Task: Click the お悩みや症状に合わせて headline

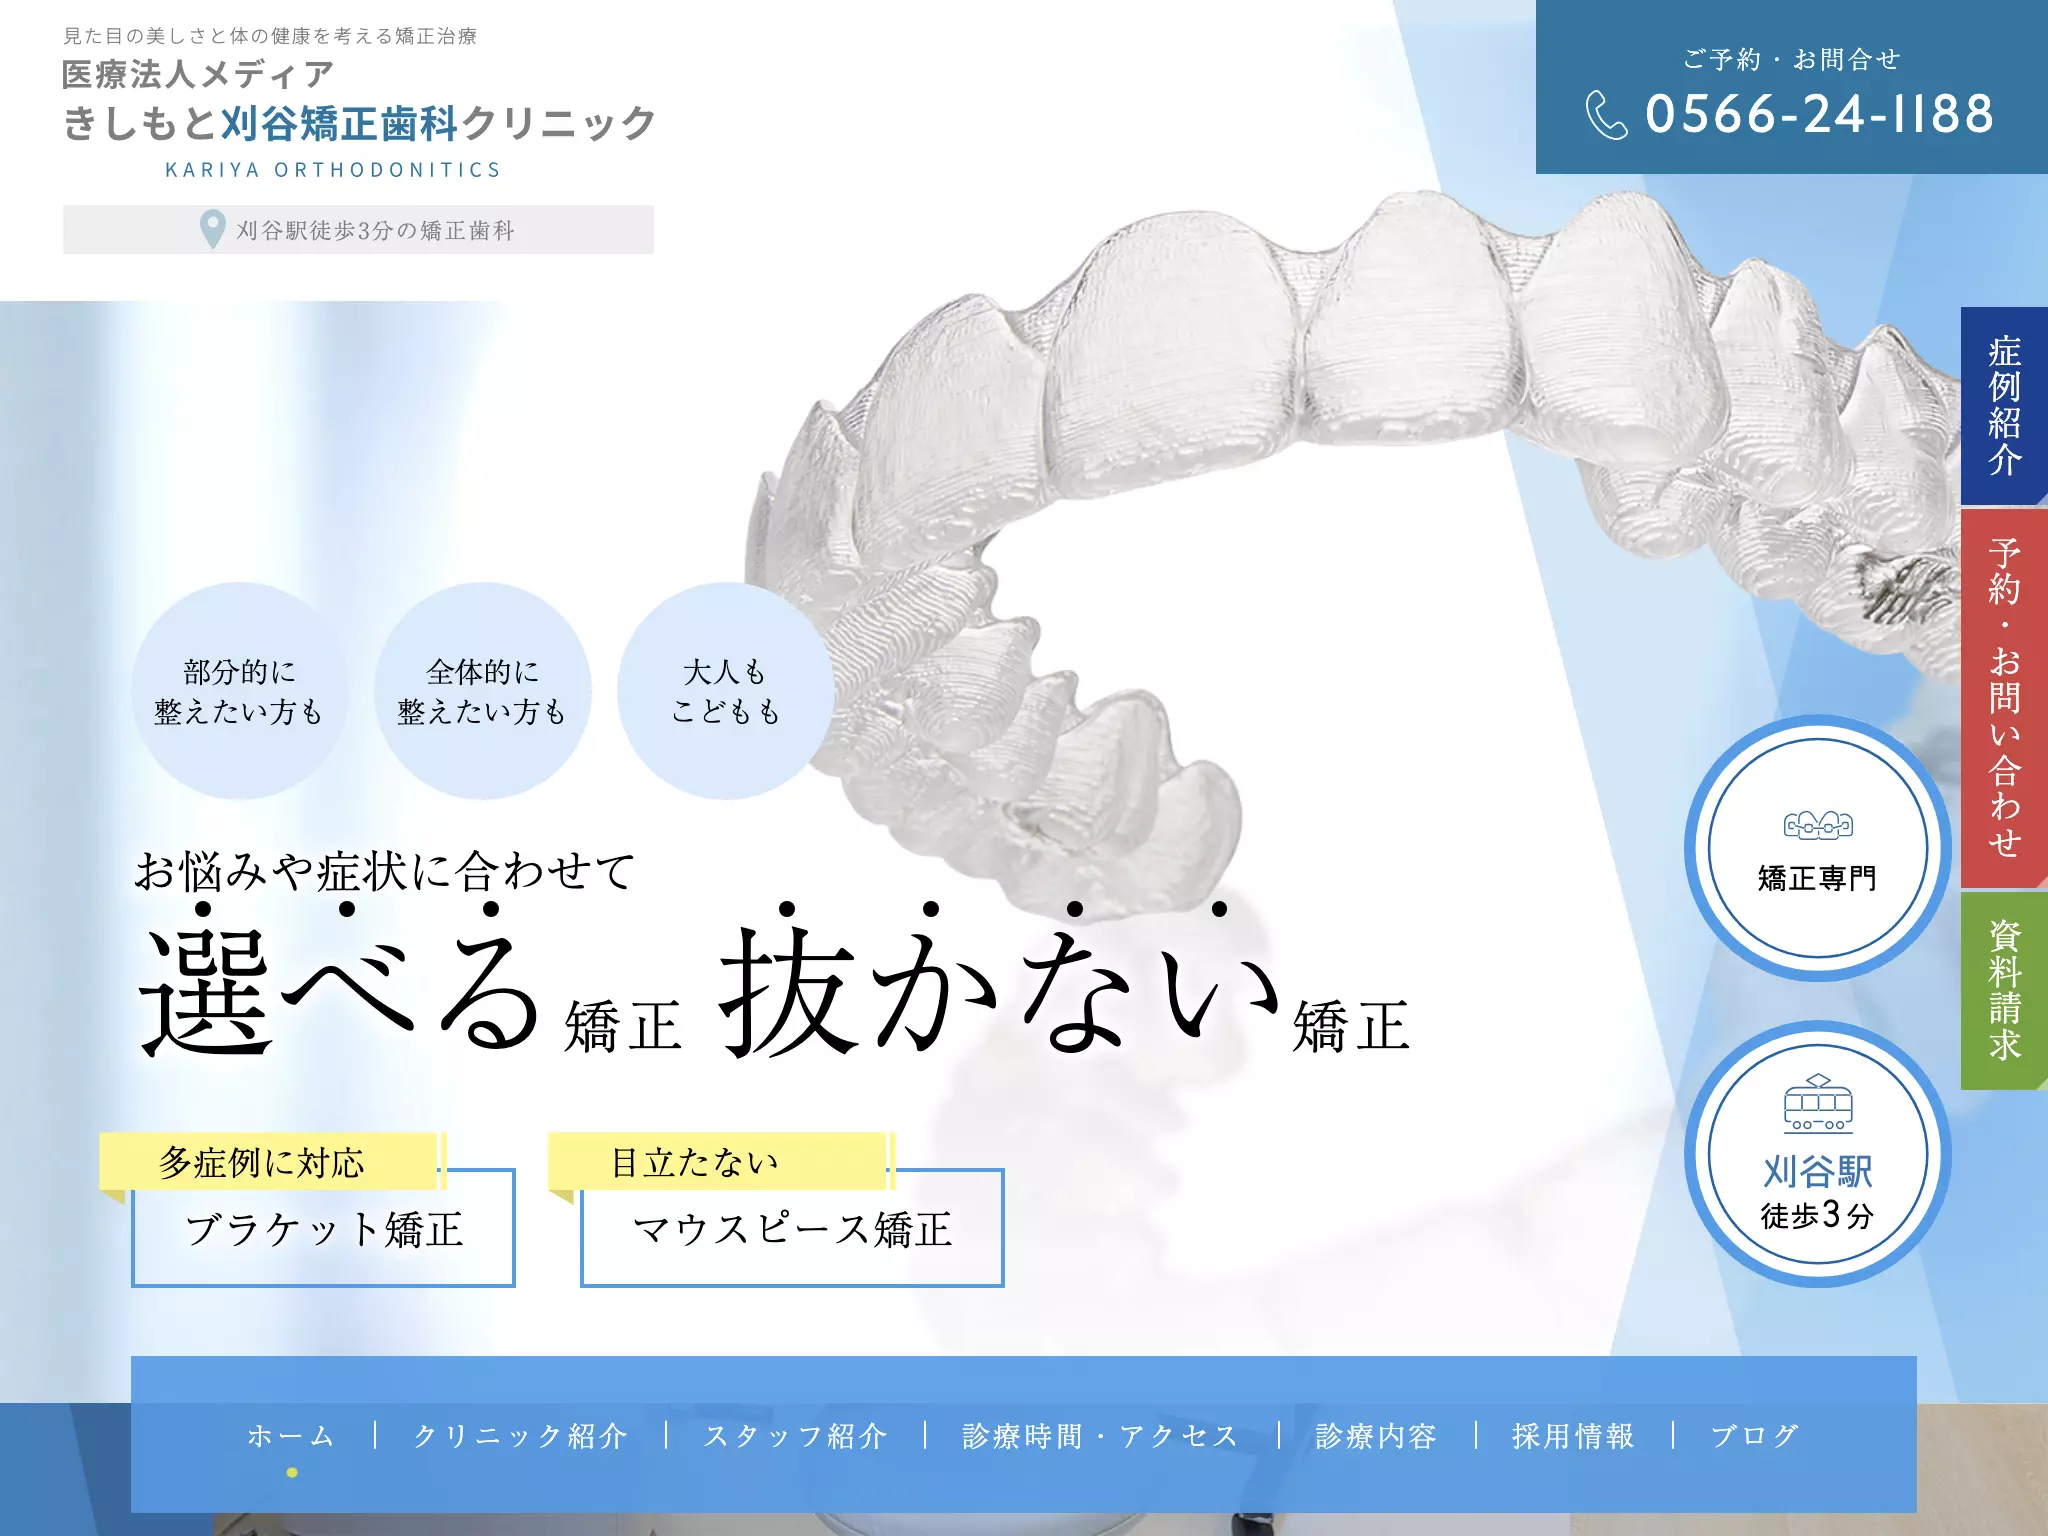Action: 385,871
